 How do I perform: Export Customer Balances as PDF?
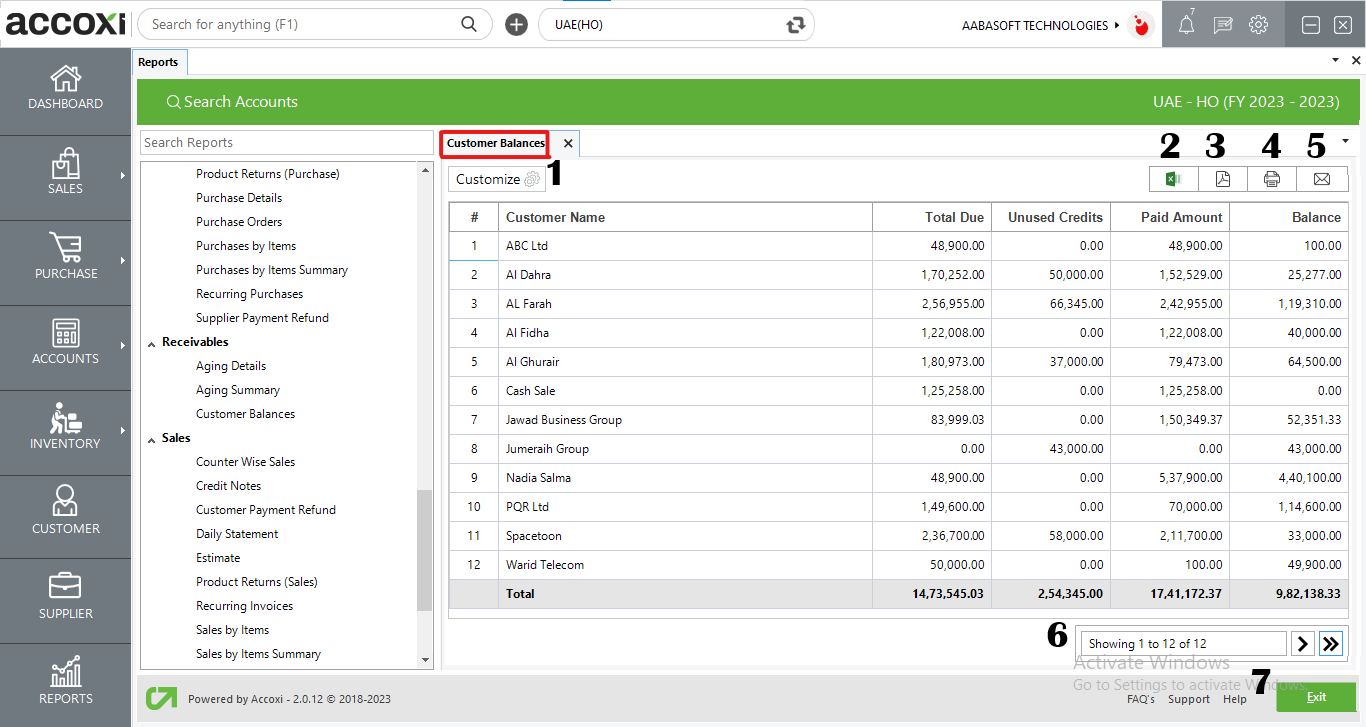pos(1222,178)
